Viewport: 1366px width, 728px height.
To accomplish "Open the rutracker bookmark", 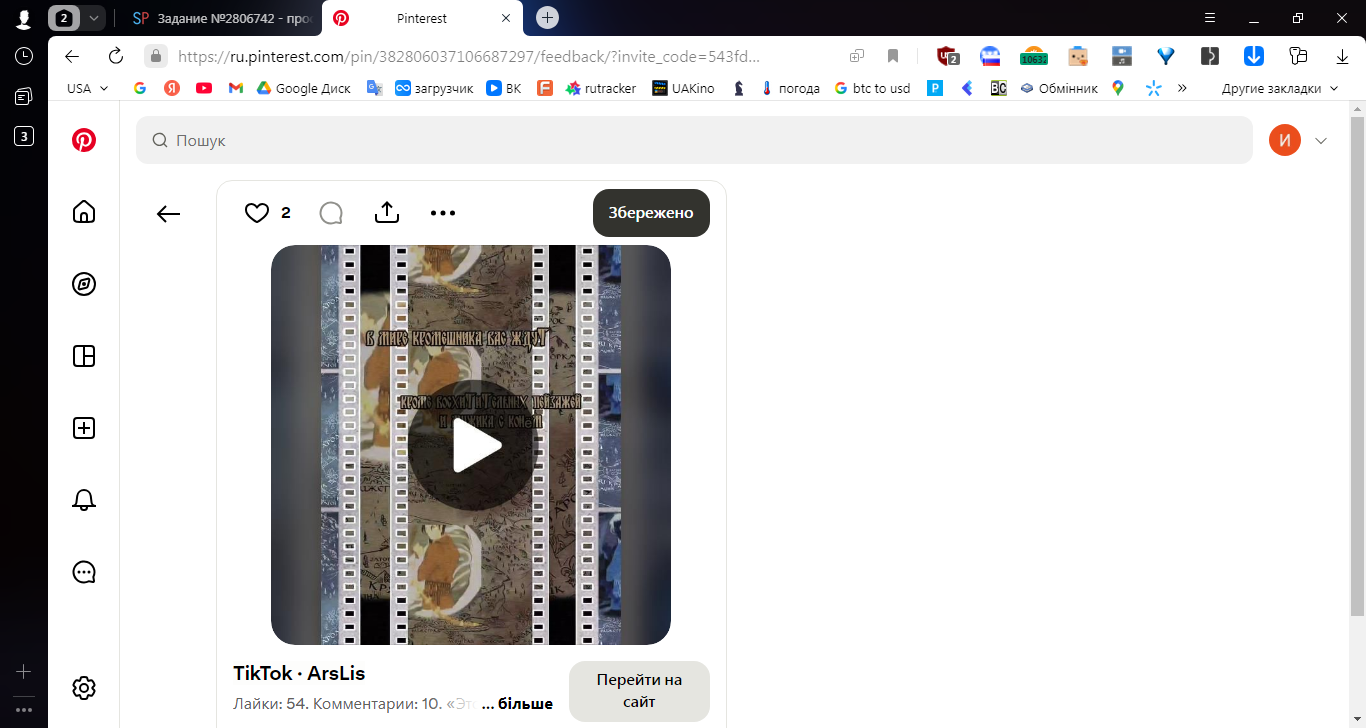I will pos(601,88).
